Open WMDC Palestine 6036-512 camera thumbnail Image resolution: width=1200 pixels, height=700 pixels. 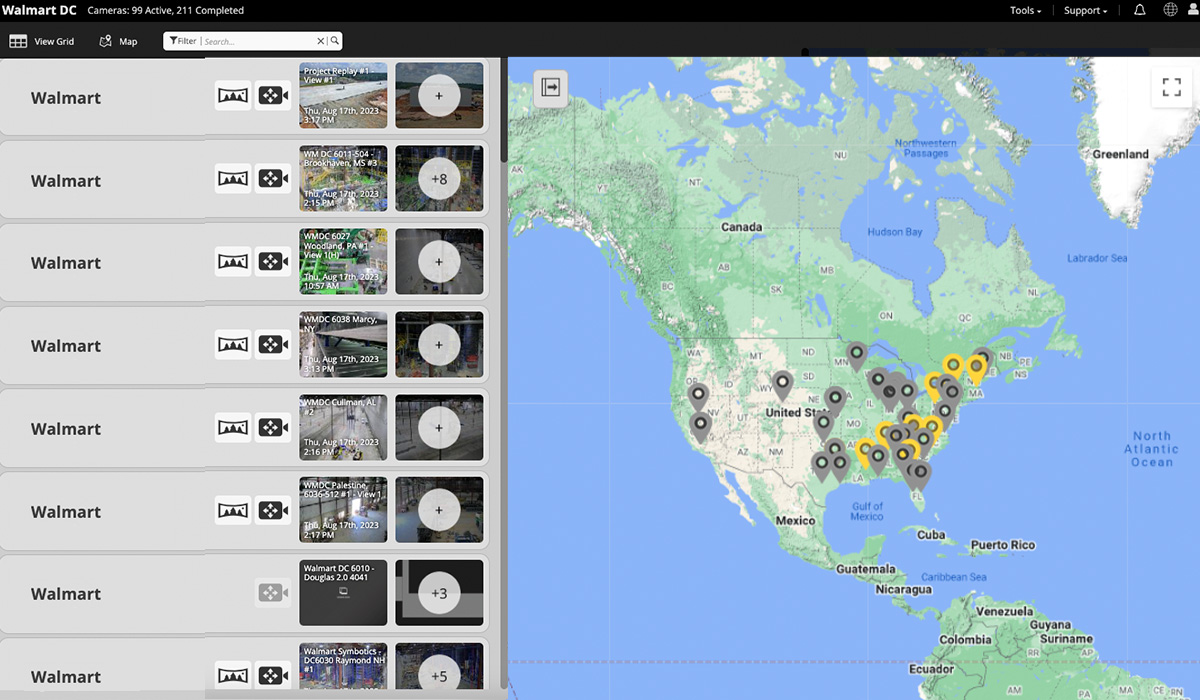[343, 511]
